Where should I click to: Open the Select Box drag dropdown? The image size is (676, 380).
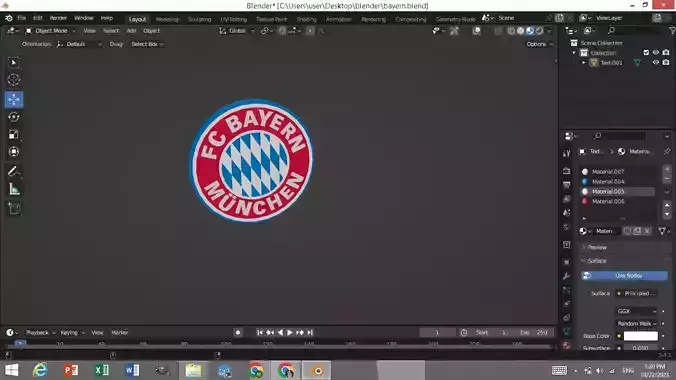point(147,44)
